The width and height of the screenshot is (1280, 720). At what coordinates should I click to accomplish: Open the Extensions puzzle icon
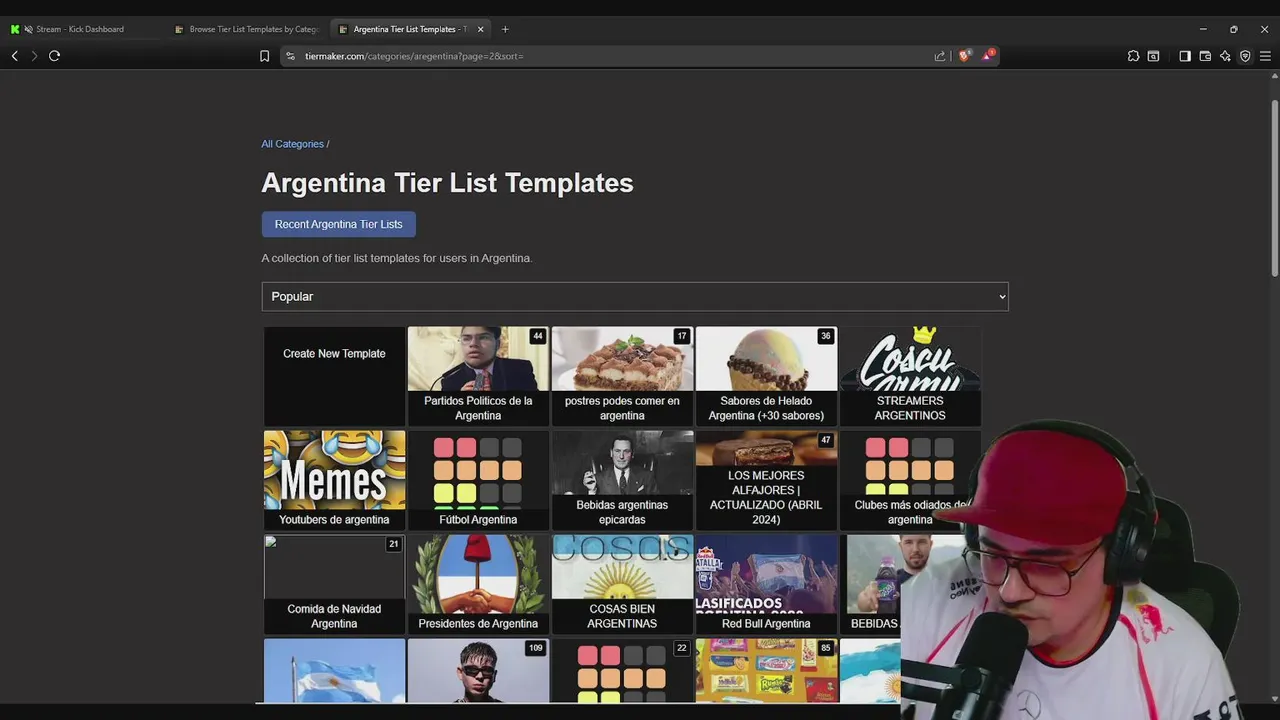click(1133, 56)
